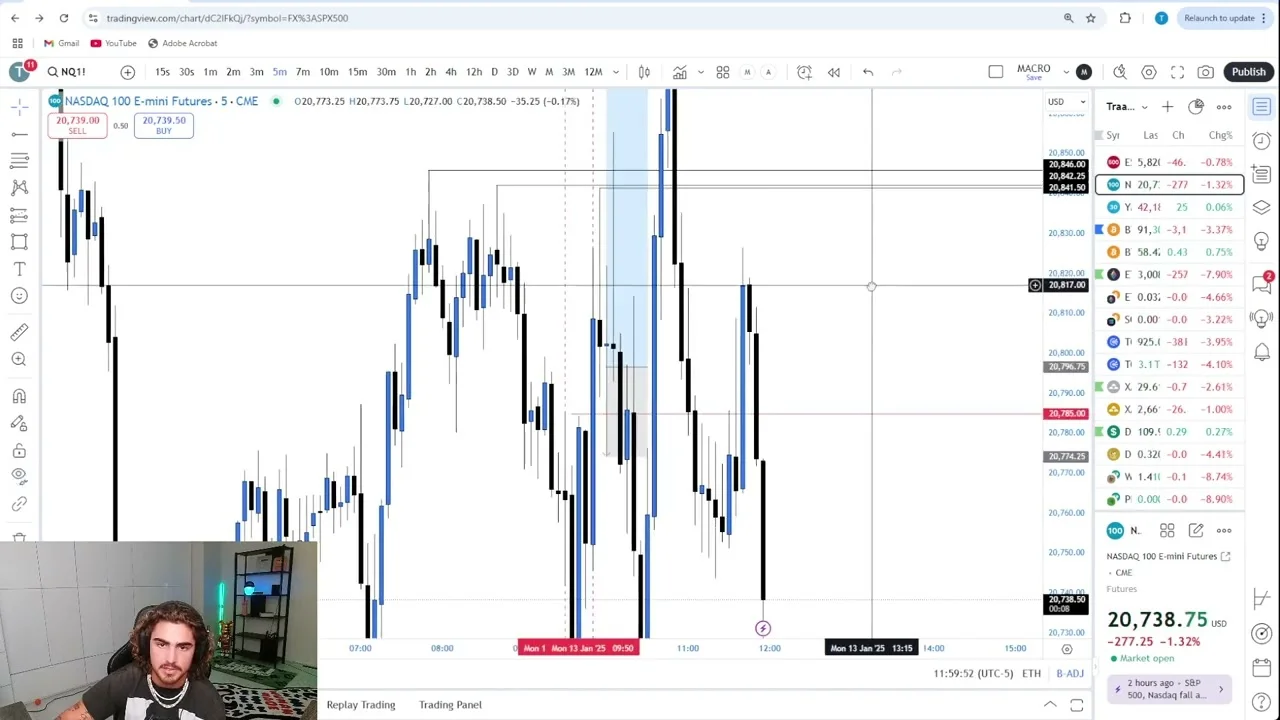Toggle the B-ADJ back-adjustment setting
1280x720 pixels.
pyautogui.click(x=1070, y=674)
